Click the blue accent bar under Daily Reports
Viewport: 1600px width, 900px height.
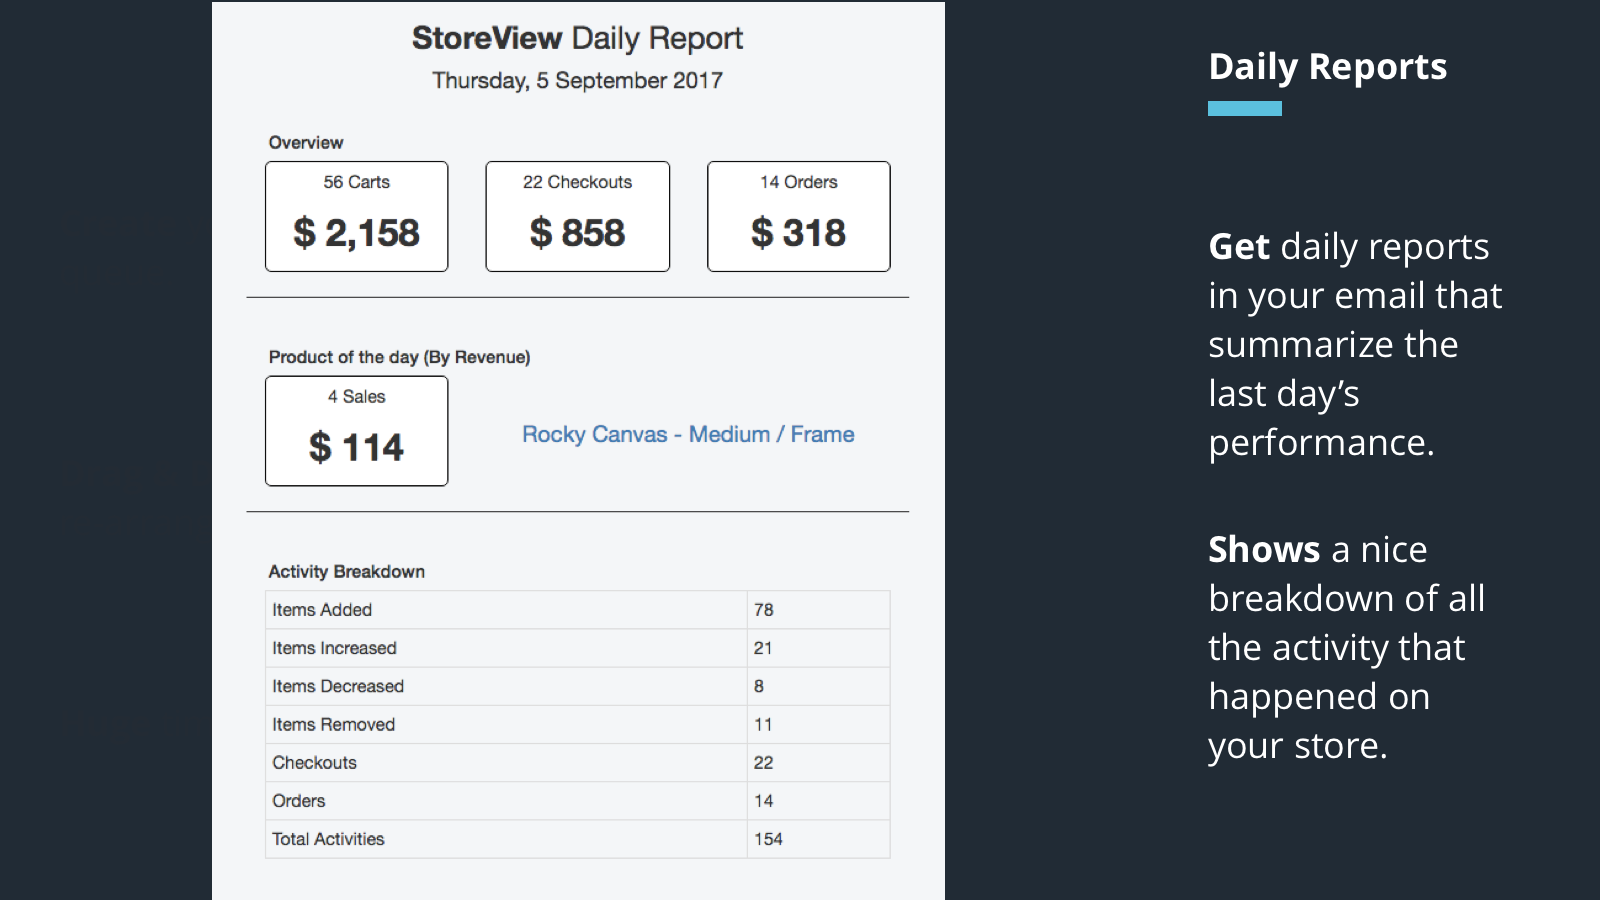pos(1244,108)
